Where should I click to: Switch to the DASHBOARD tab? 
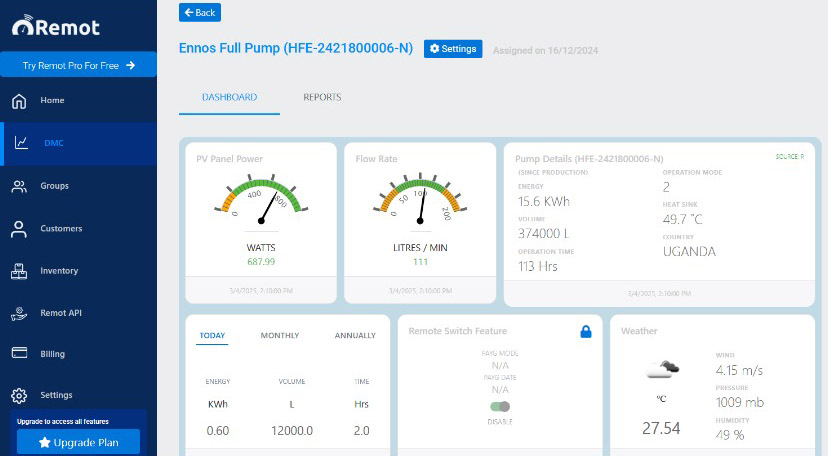pos(229,97)
